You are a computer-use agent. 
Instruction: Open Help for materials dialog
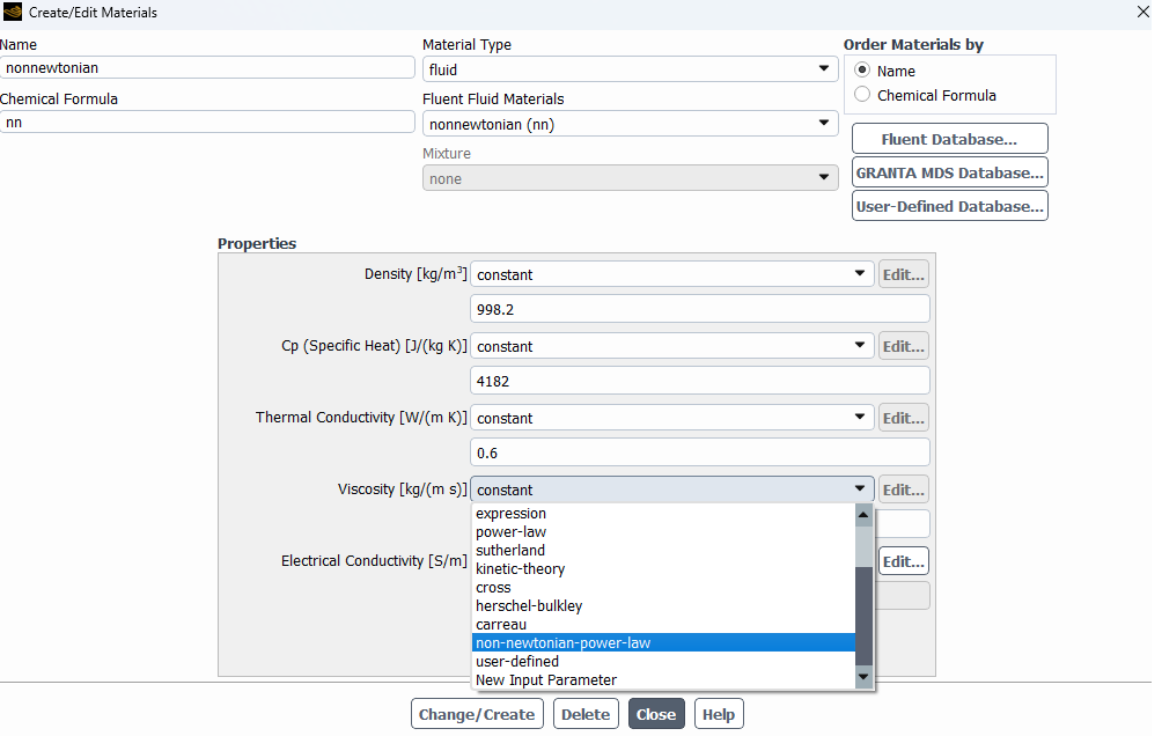click(718, 714)
